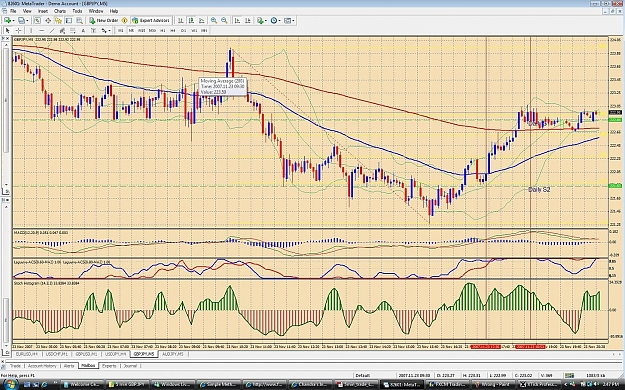
Task: Expand the Templates dropdown arrow
Action: pyautogui.click(x=293, y=20)
